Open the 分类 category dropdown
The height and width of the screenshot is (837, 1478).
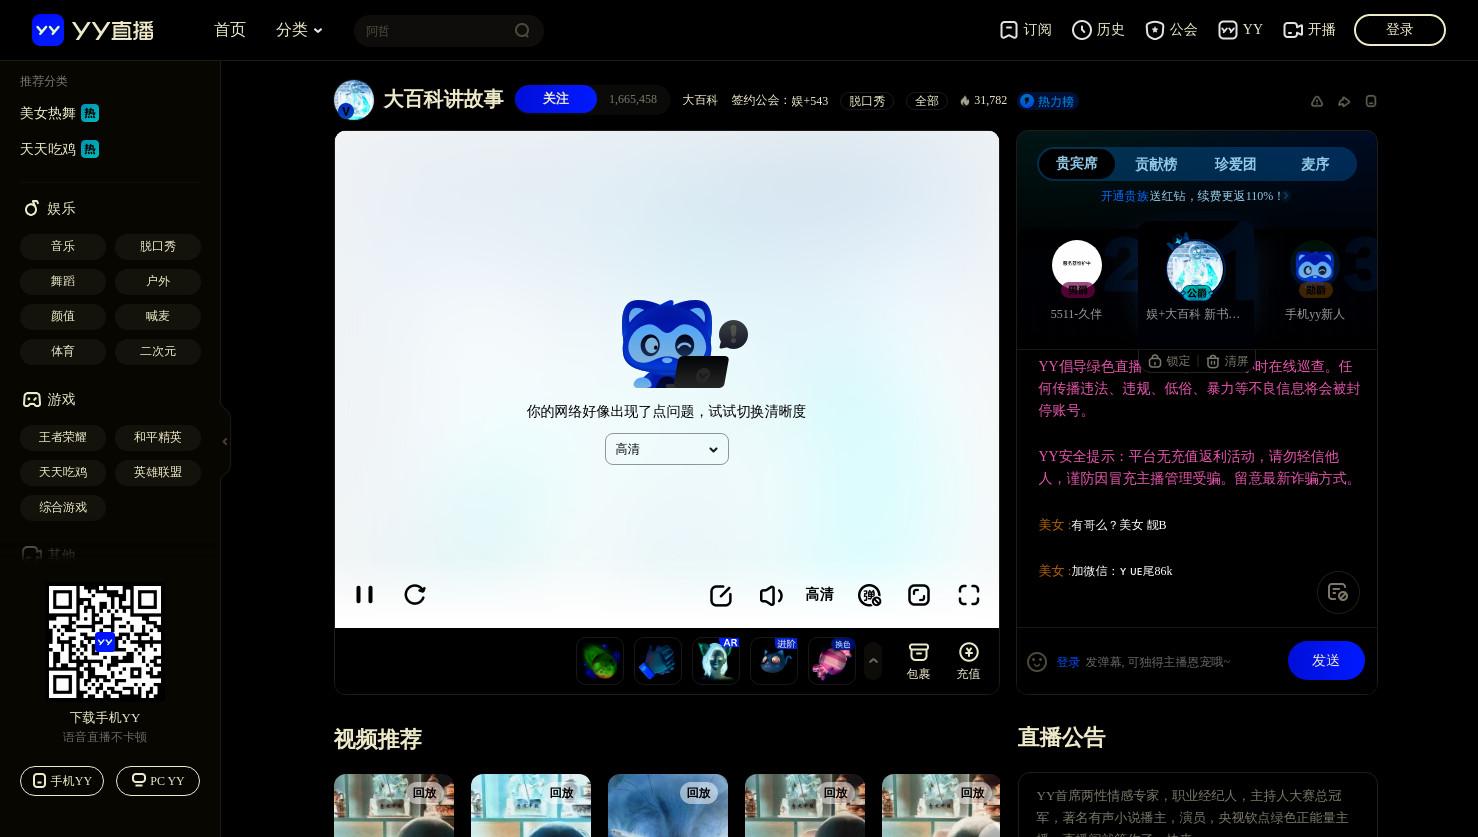[x=299, y=30]
